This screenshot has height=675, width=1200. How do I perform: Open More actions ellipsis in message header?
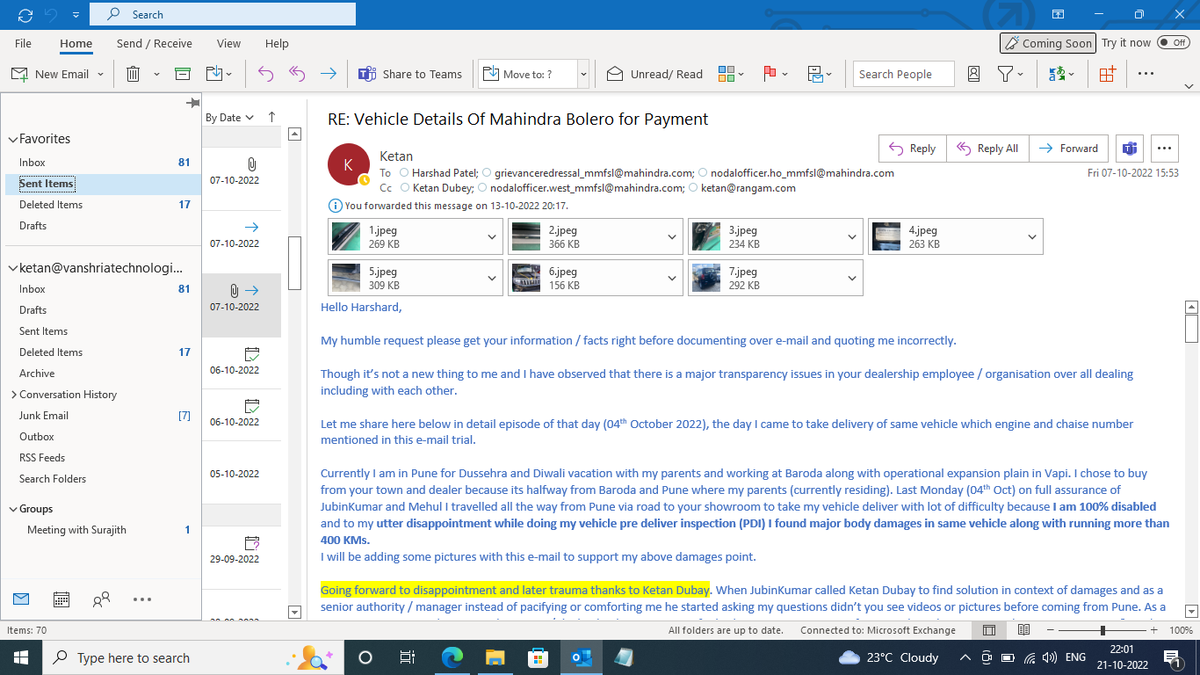pos(1163,148)
